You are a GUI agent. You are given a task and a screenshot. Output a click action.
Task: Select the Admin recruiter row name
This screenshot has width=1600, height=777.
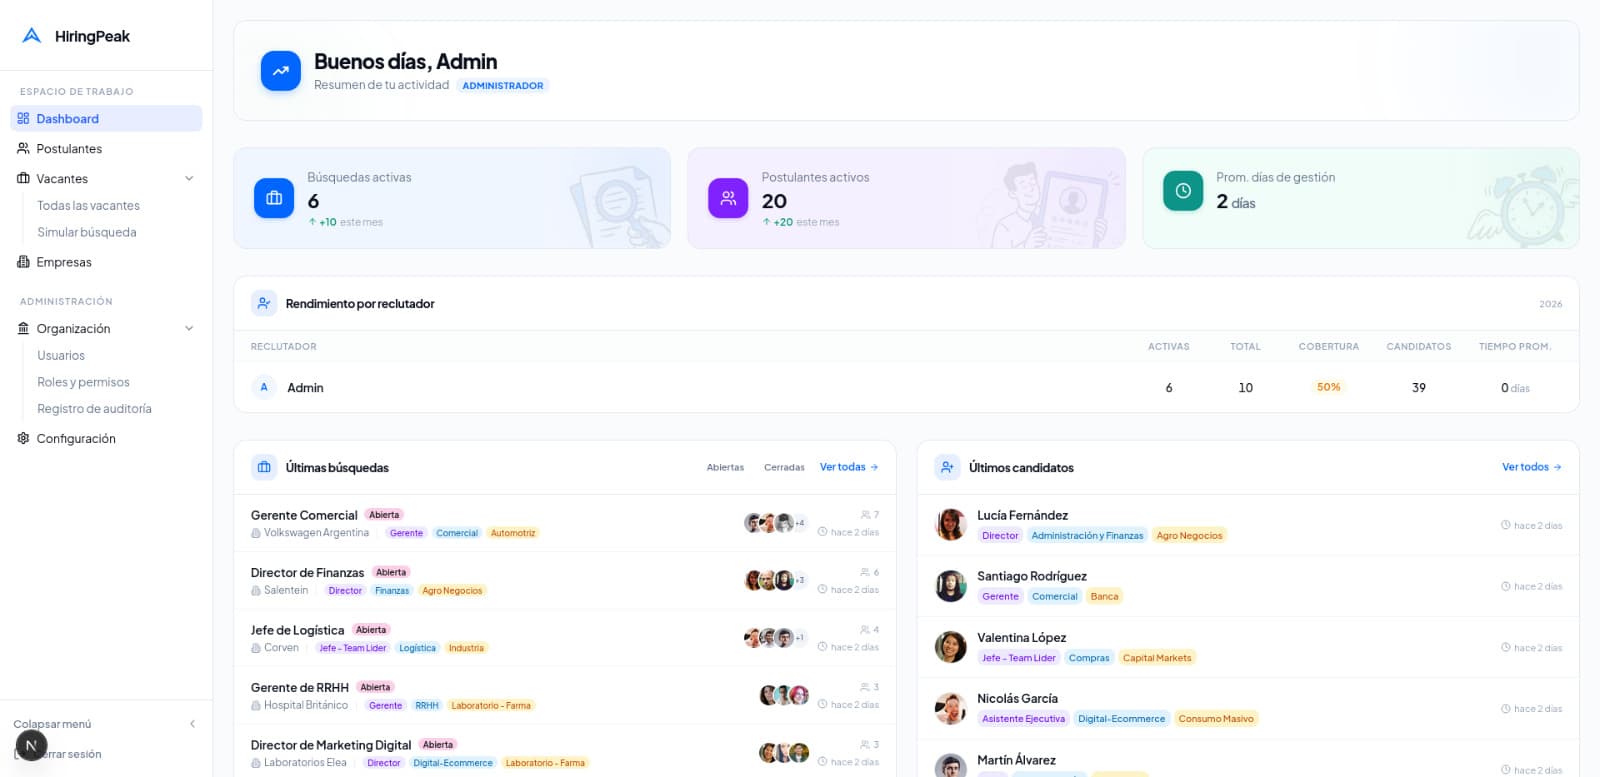(x=305, y=388)
